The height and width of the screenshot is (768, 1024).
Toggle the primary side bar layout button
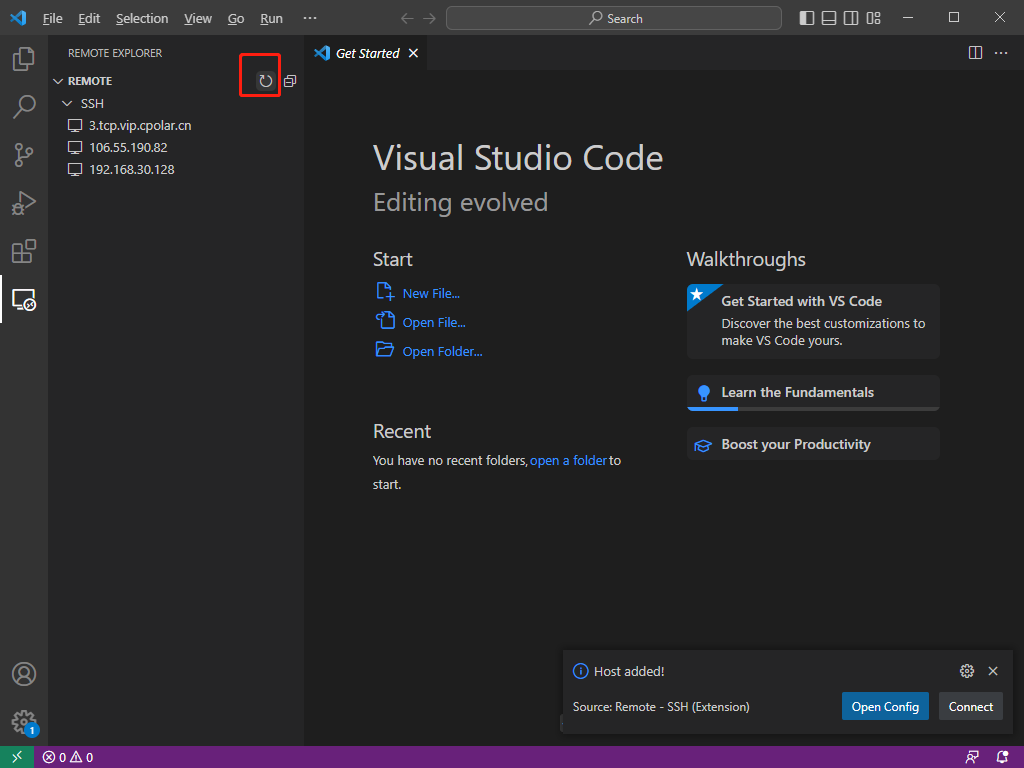[807, 18]
